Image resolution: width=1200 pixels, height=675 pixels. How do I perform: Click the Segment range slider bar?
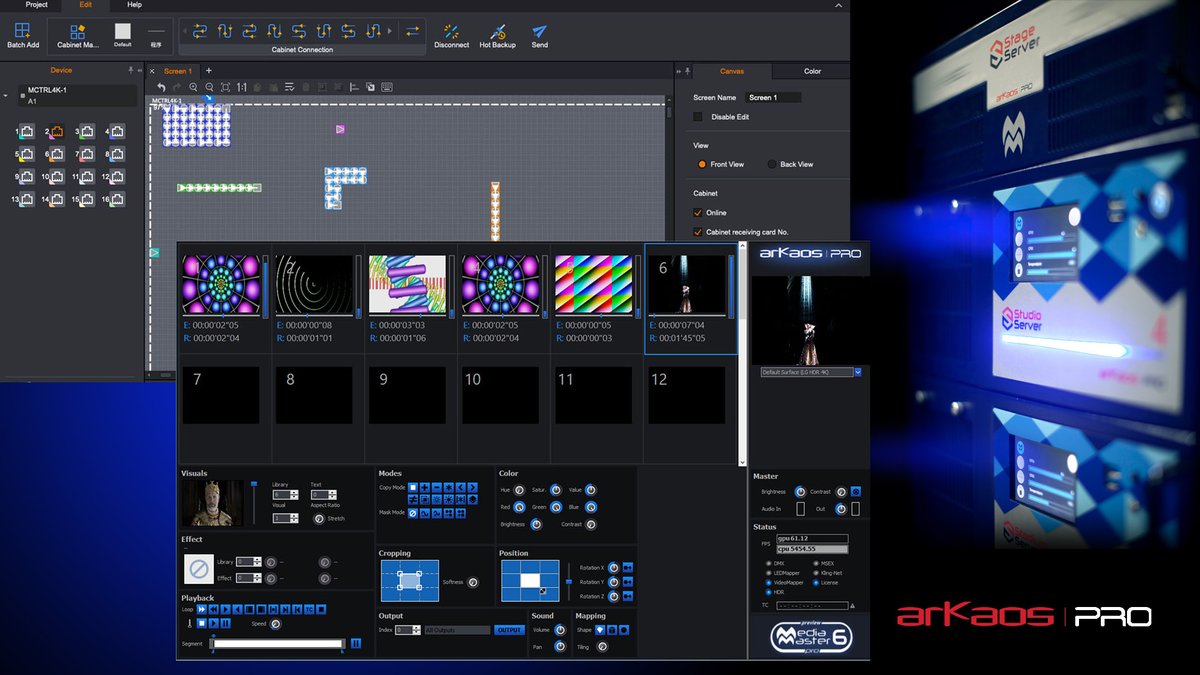(x=278, y=643)
